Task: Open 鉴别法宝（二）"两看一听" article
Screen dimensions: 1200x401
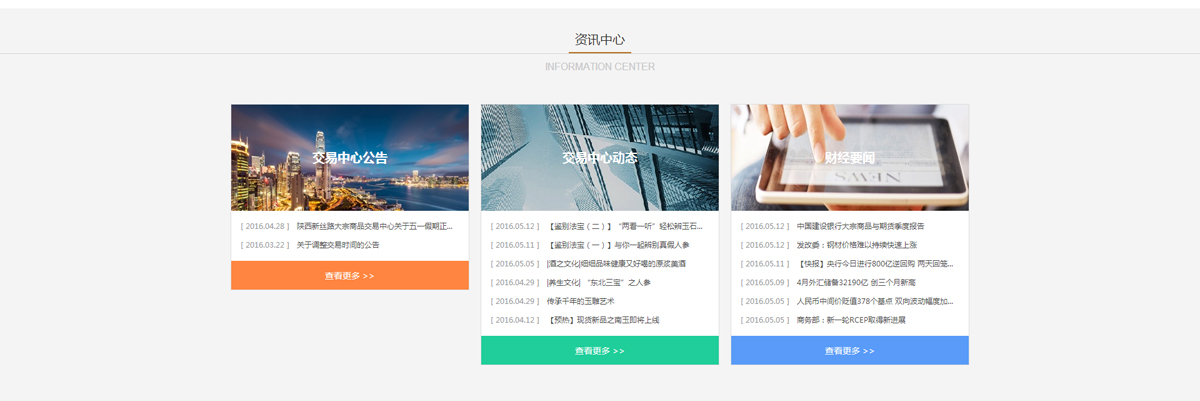Action: click(x=625, y=226)
